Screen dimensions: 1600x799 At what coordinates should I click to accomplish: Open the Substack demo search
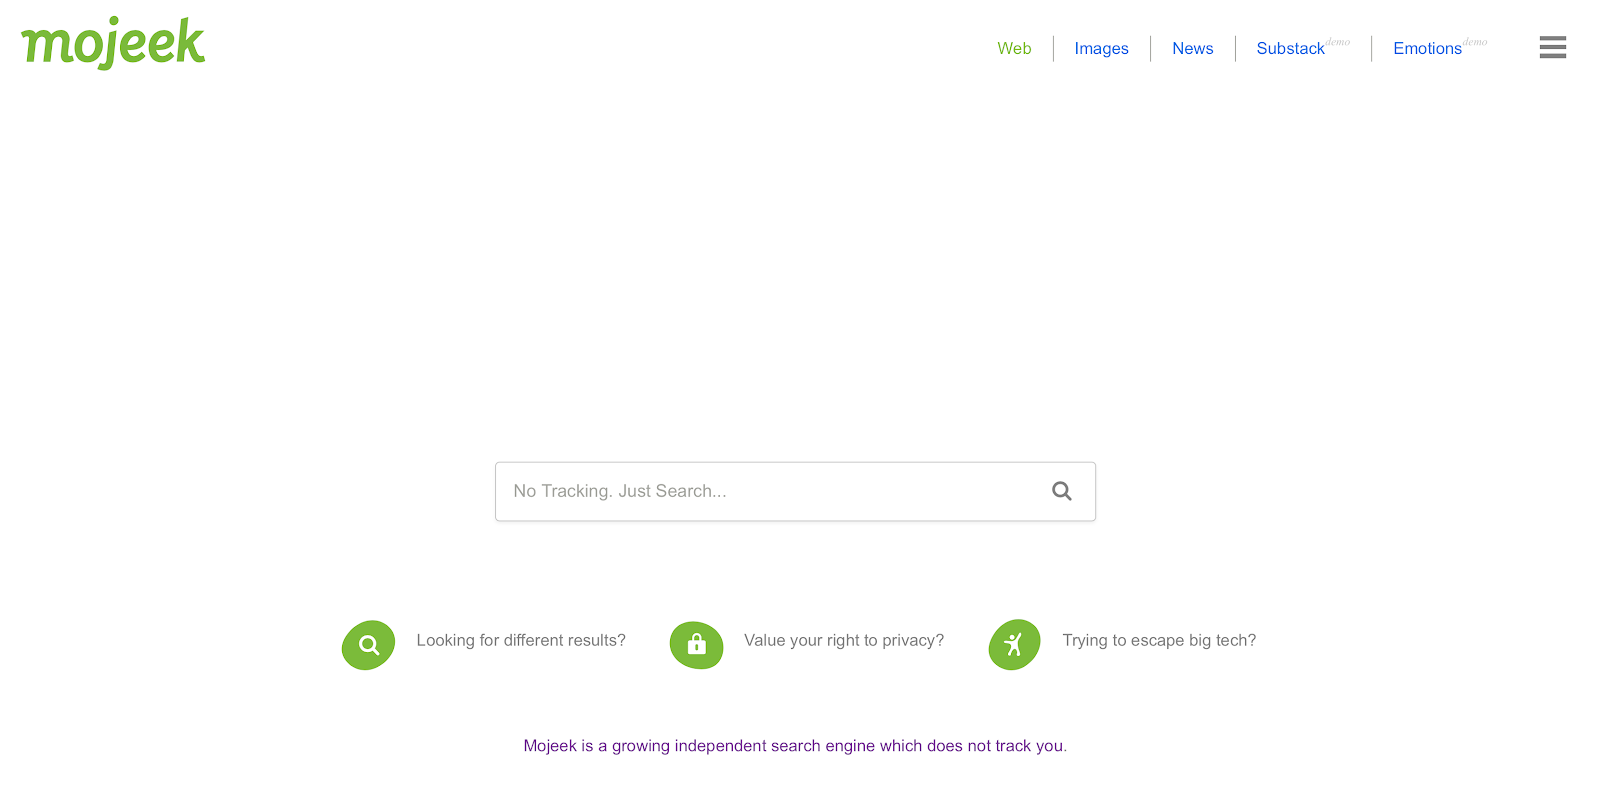(x=1291, y=48)
